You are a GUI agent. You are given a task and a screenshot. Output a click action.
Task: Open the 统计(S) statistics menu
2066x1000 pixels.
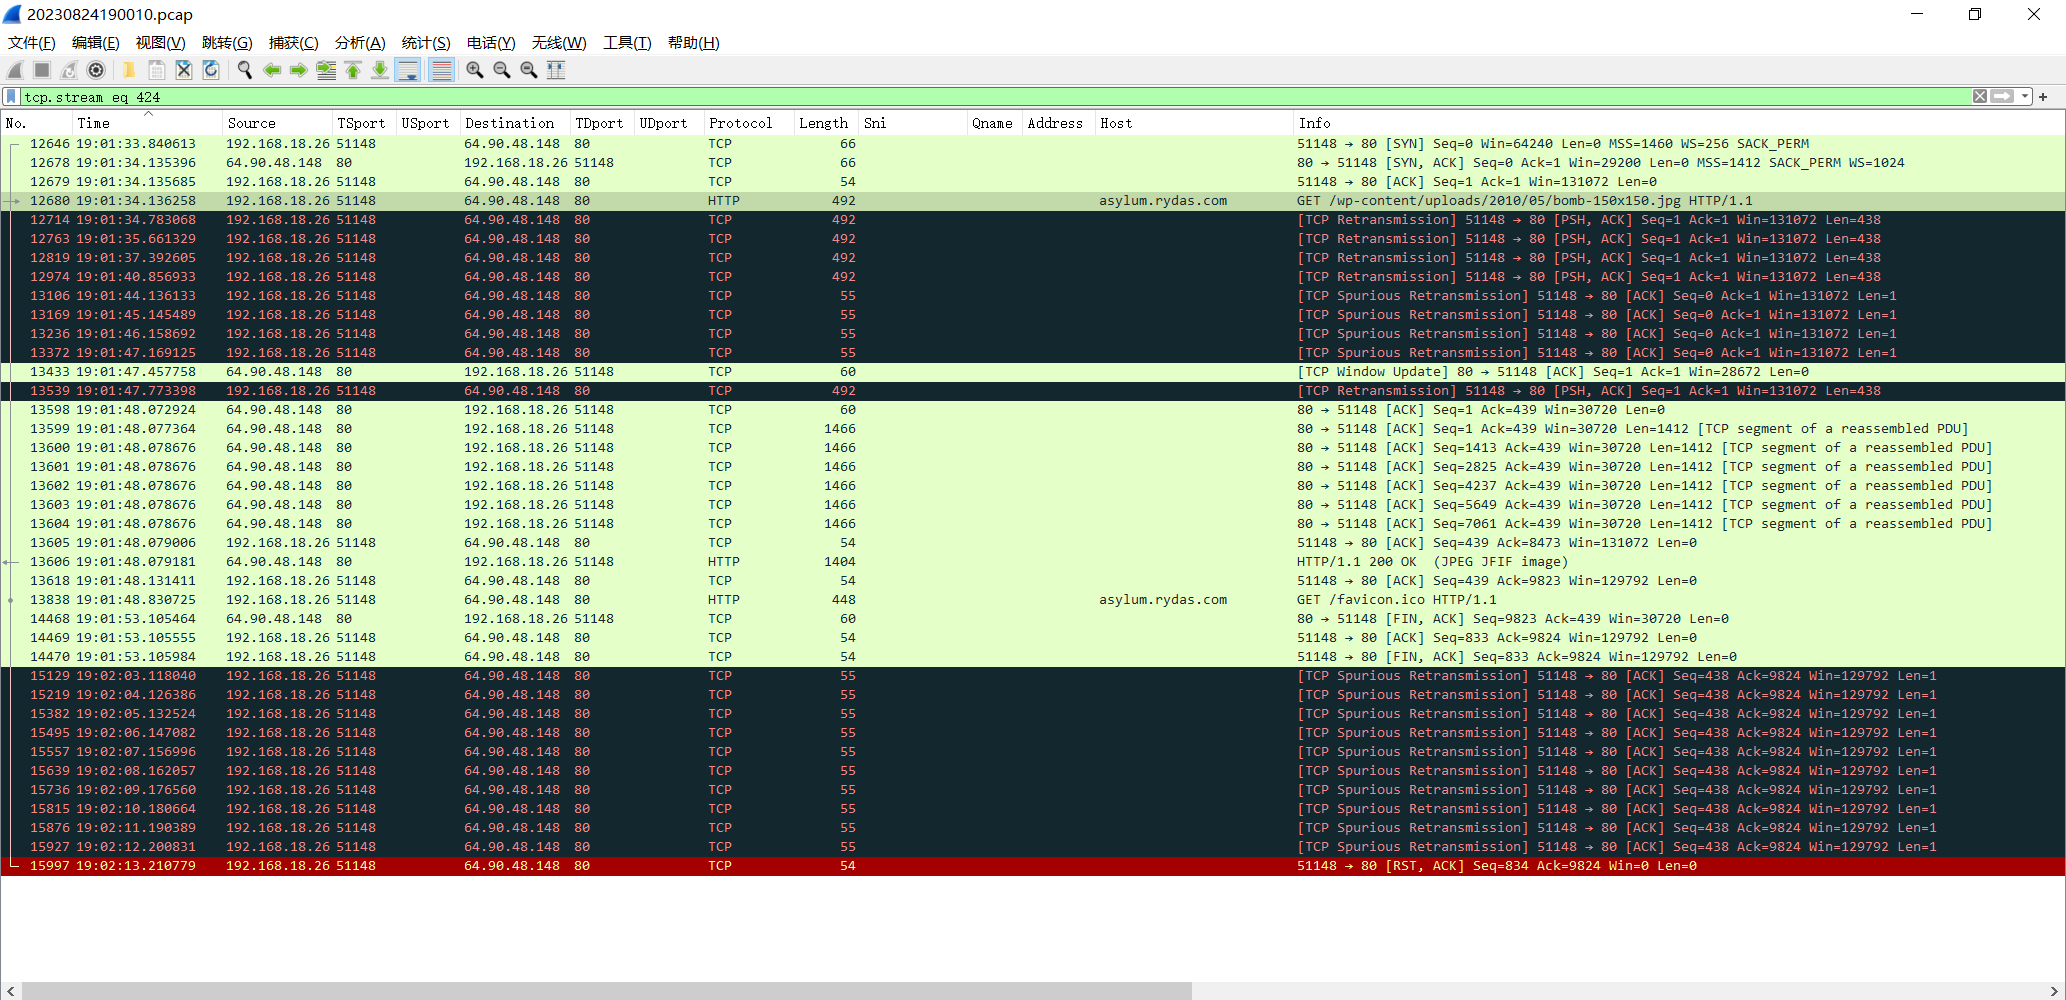[x=425, y=43]
